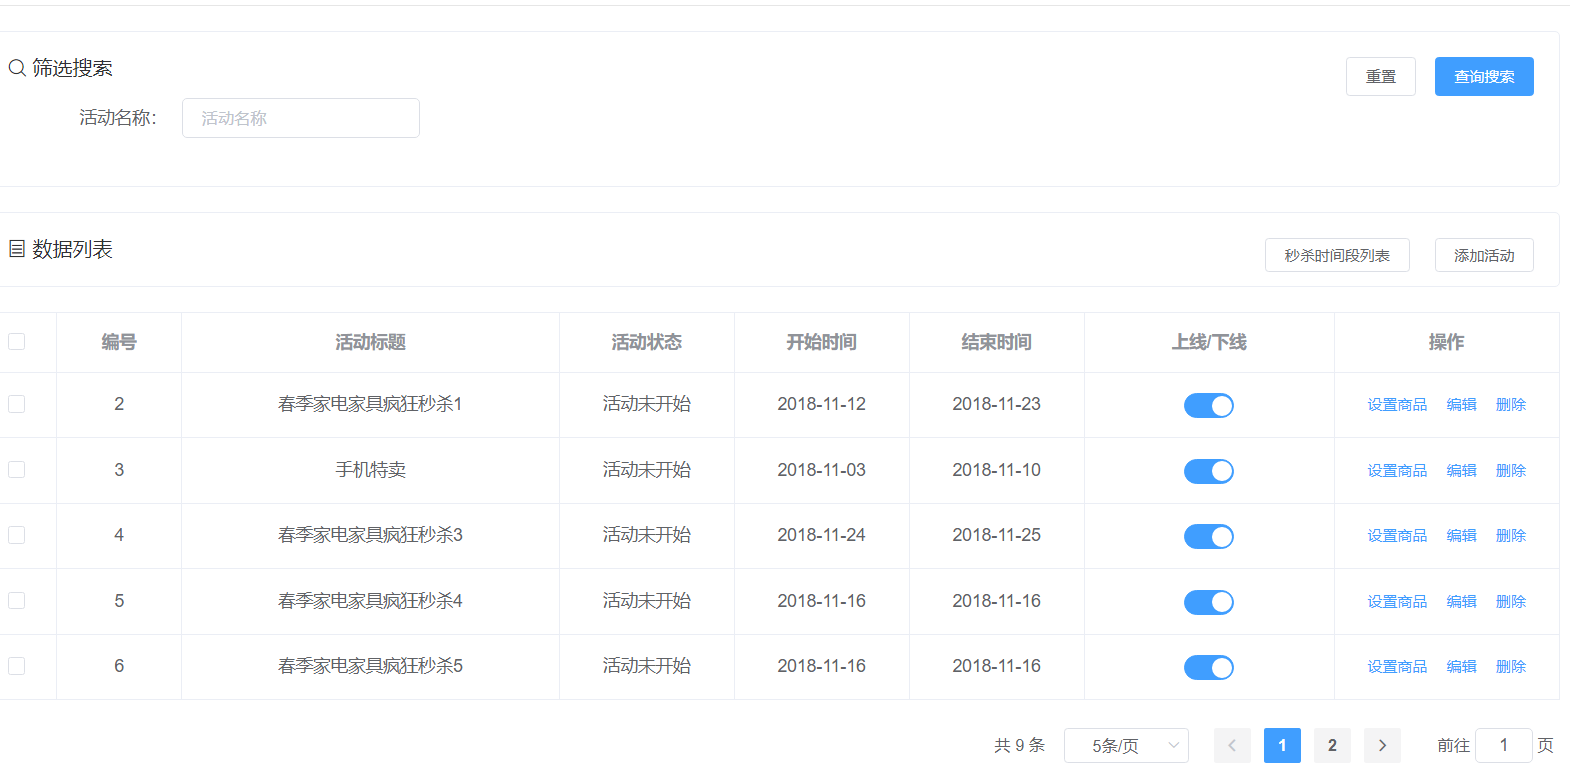Click 编辑 for 春季家电家具疯狂秒杀3
The height and width of the screenshot is (775, 1570).
pos(1461,536)
